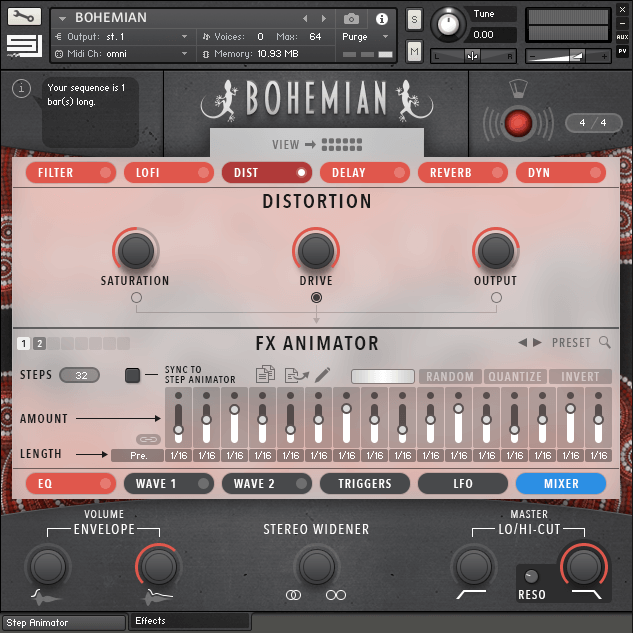Open the Purge dropdown menu
The image size is (633, 633).
pos(365,37)
